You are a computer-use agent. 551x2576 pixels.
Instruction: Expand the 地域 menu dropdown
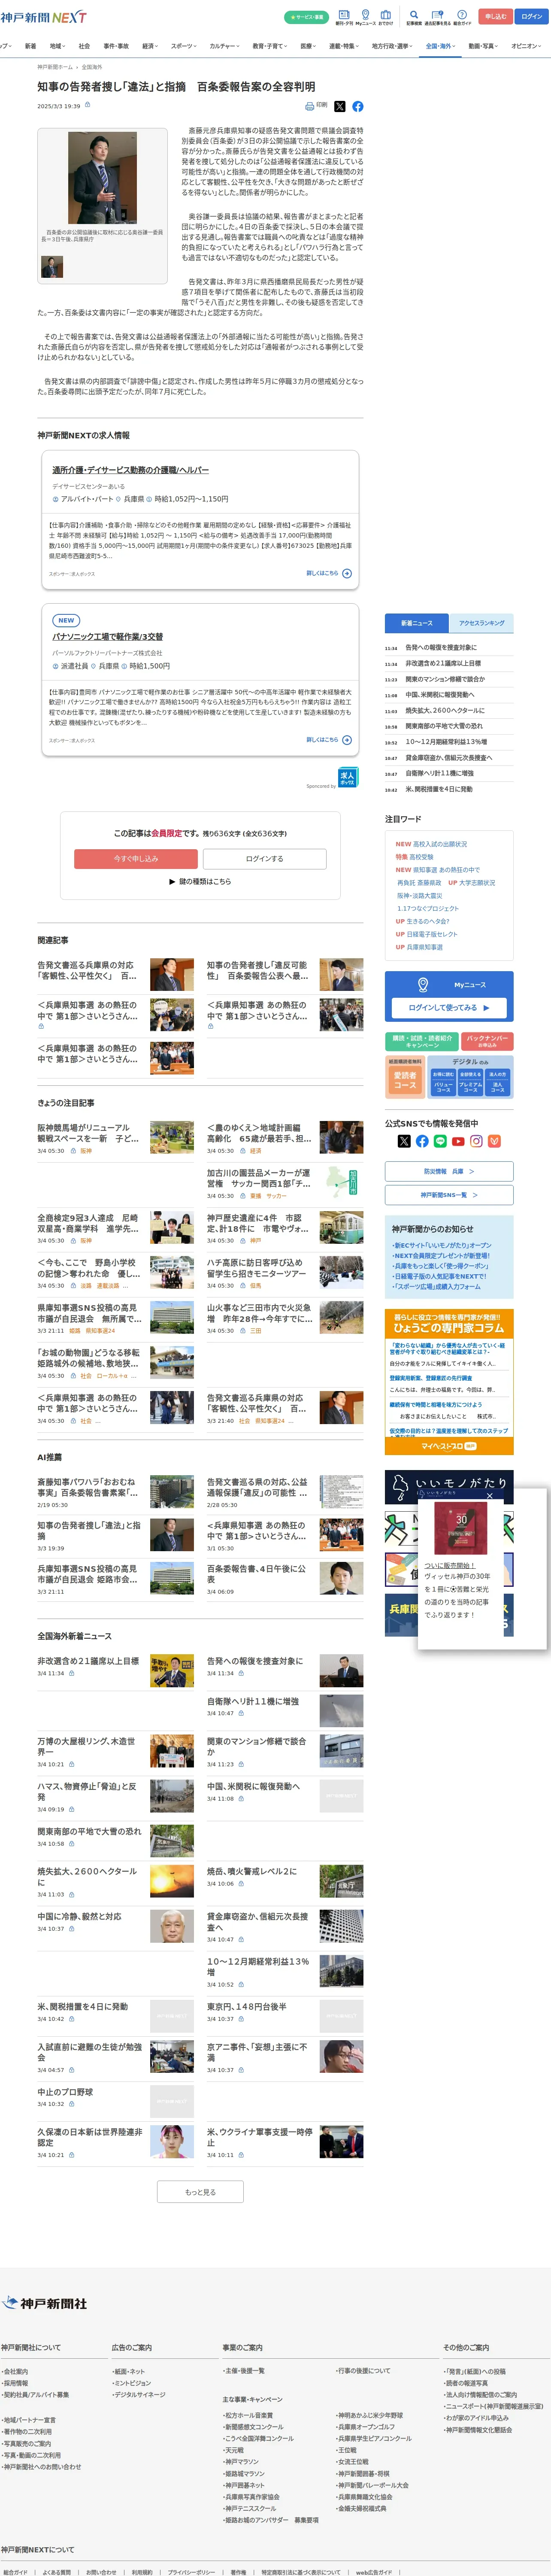tap(58, 46)
